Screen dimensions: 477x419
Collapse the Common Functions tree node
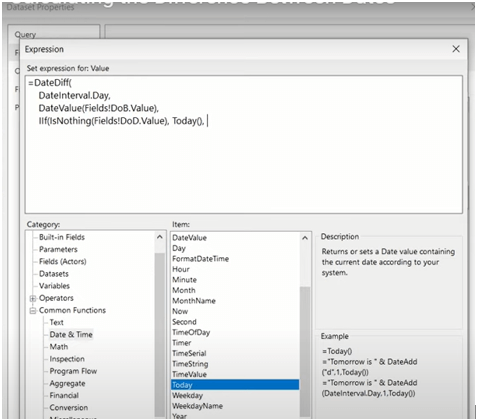(x=33, y=311)
